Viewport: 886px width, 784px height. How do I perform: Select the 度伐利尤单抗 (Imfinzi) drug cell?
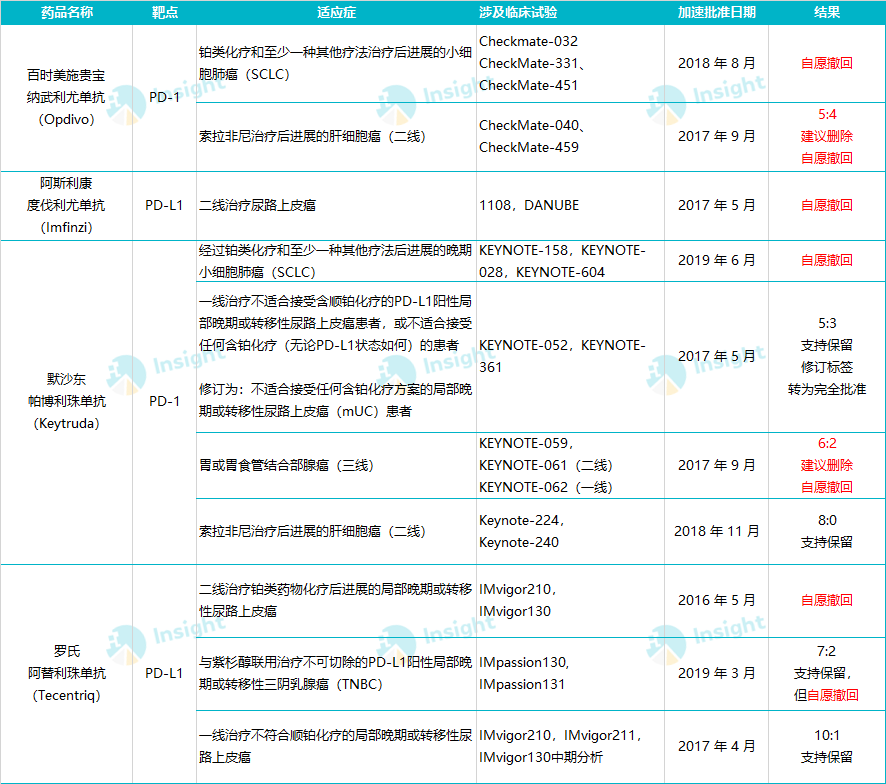67,206
